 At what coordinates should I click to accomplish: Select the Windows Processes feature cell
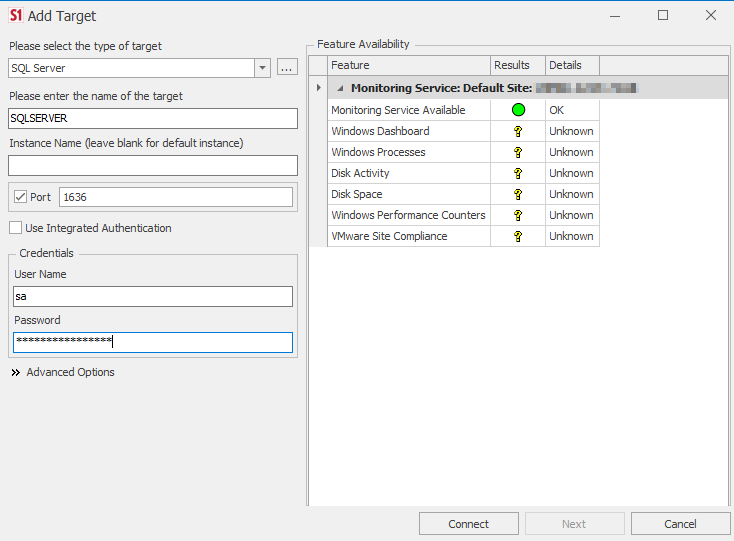409,152
